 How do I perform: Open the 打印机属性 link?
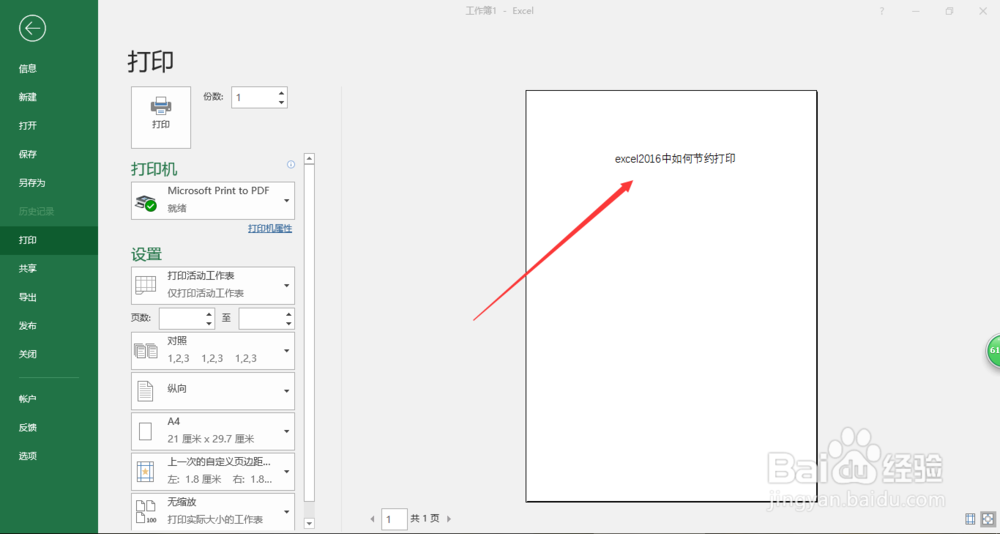pyautogui.click(x=270, y=228)
